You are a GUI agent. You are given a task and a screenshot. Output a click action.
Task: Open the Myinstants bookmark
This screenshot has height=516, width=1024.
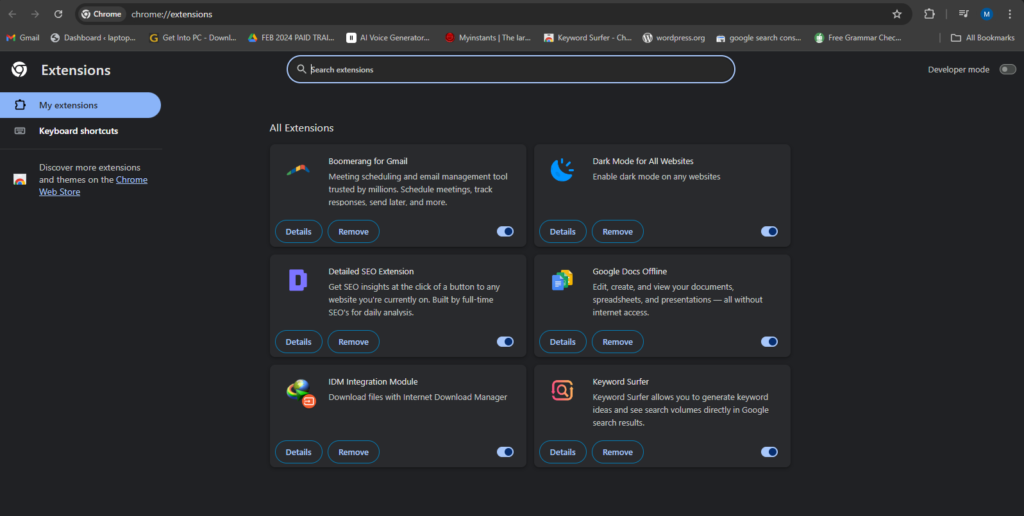[x=487, y=38]
